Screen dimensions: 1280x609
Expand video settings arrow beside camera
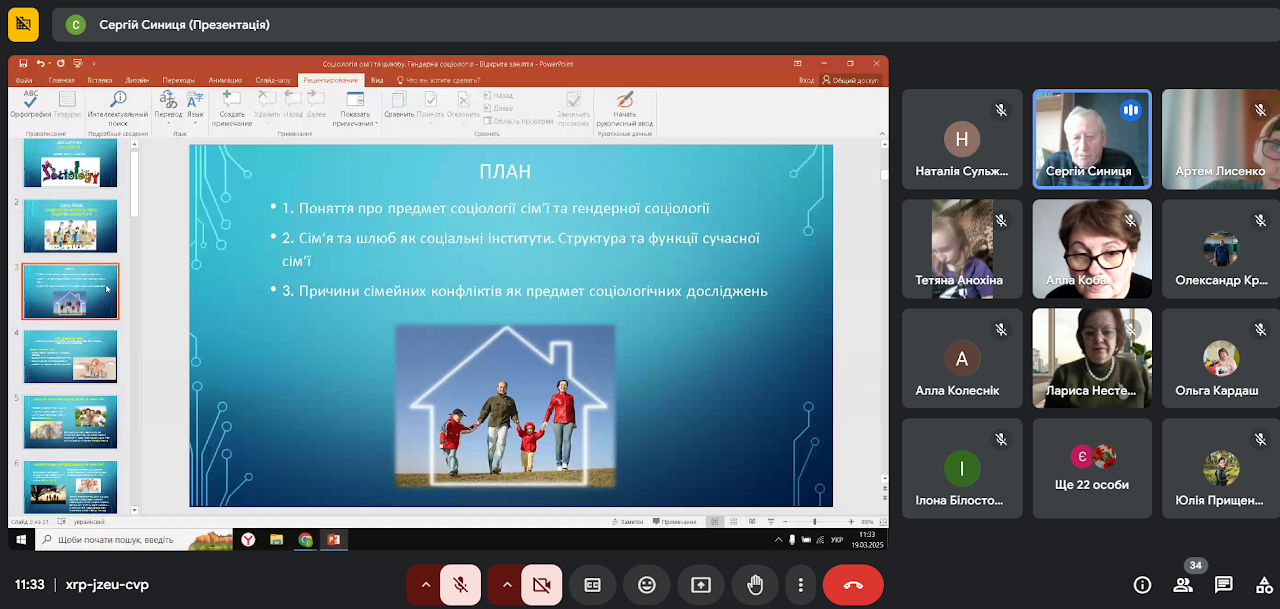pyautogui.click(x=506, y=585)
